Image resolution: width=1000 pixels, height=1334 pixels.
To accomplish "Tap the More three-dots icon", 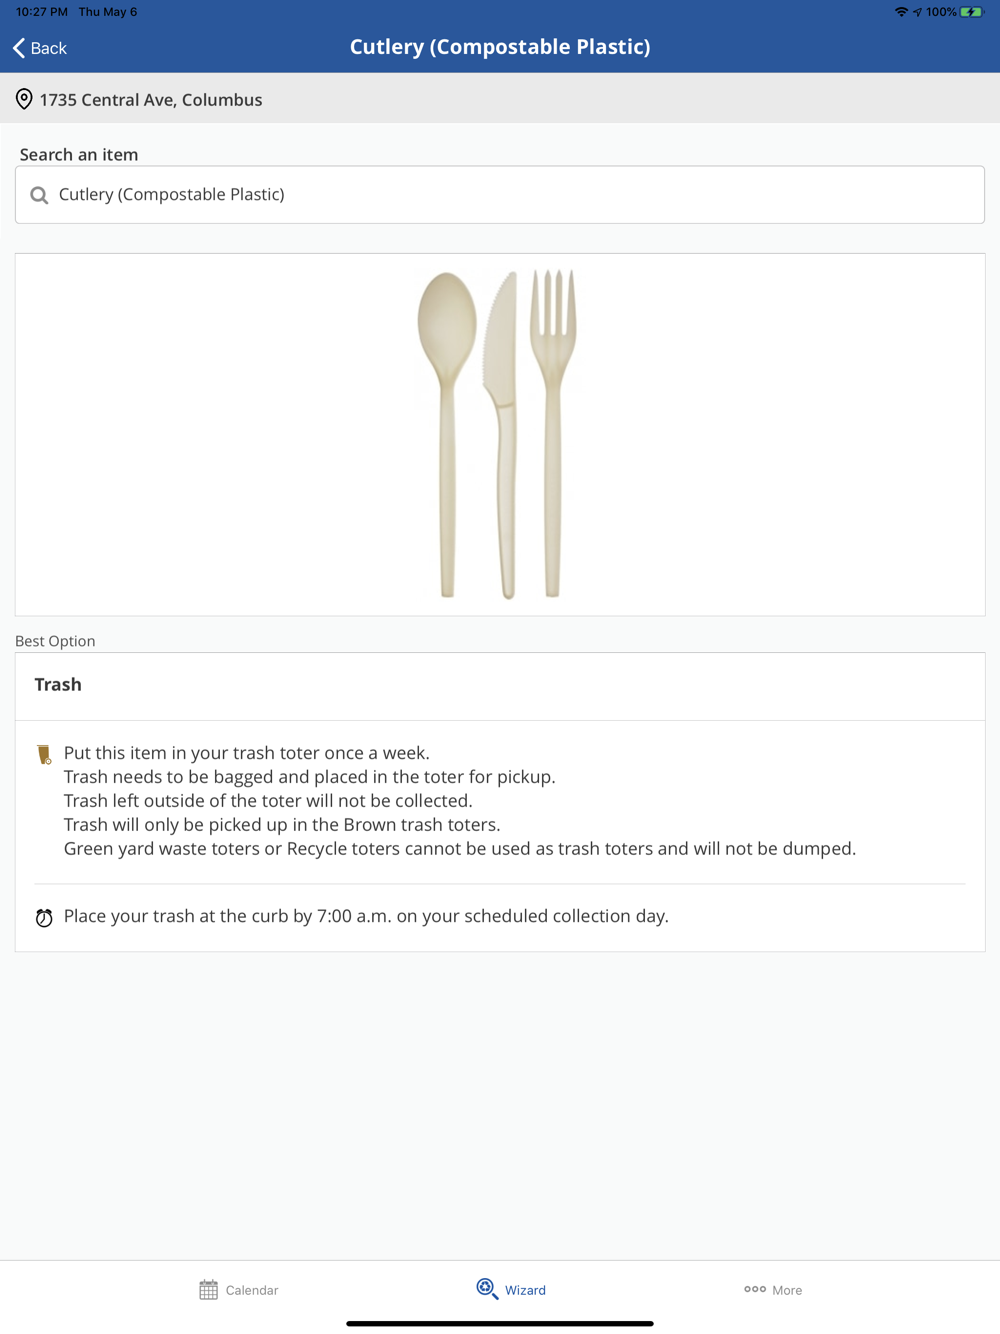I will tap(755, 1289).
